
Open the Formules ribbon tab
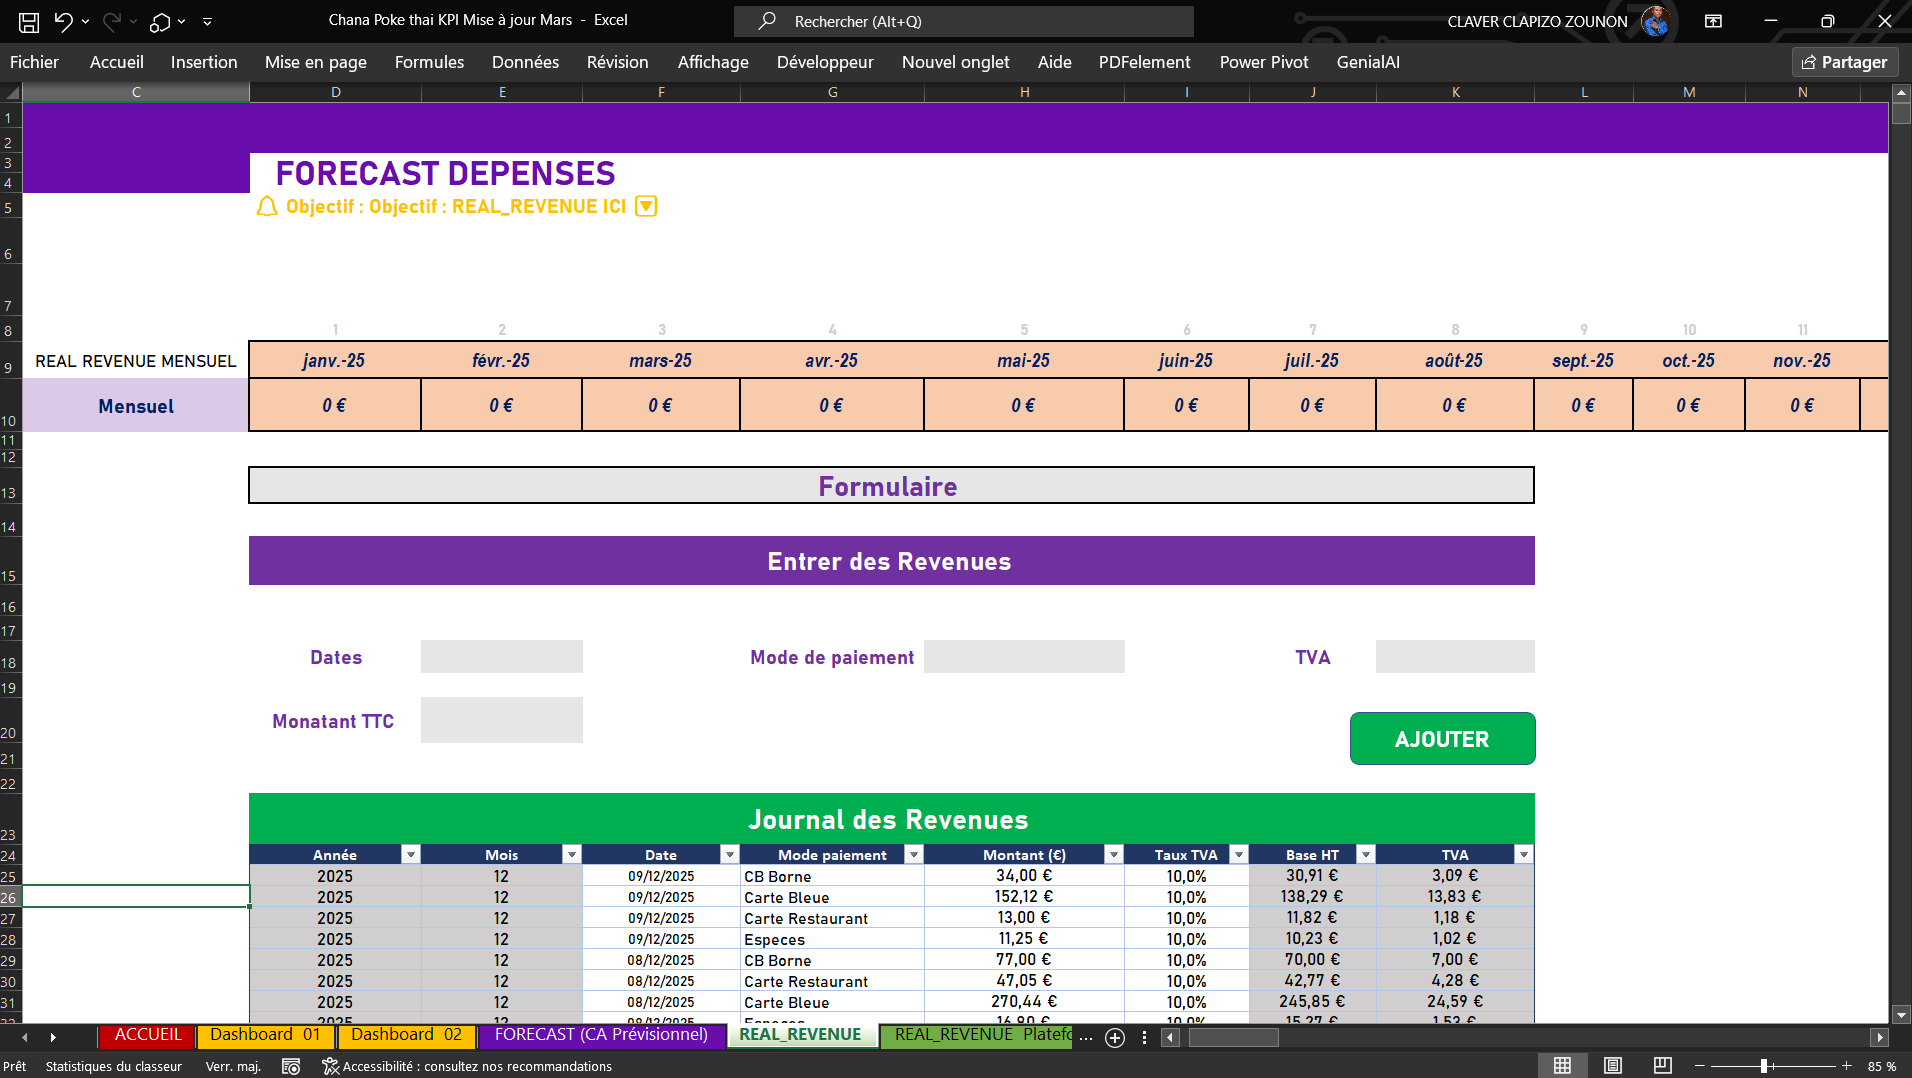pyautogui.click(x=429, y=62)
